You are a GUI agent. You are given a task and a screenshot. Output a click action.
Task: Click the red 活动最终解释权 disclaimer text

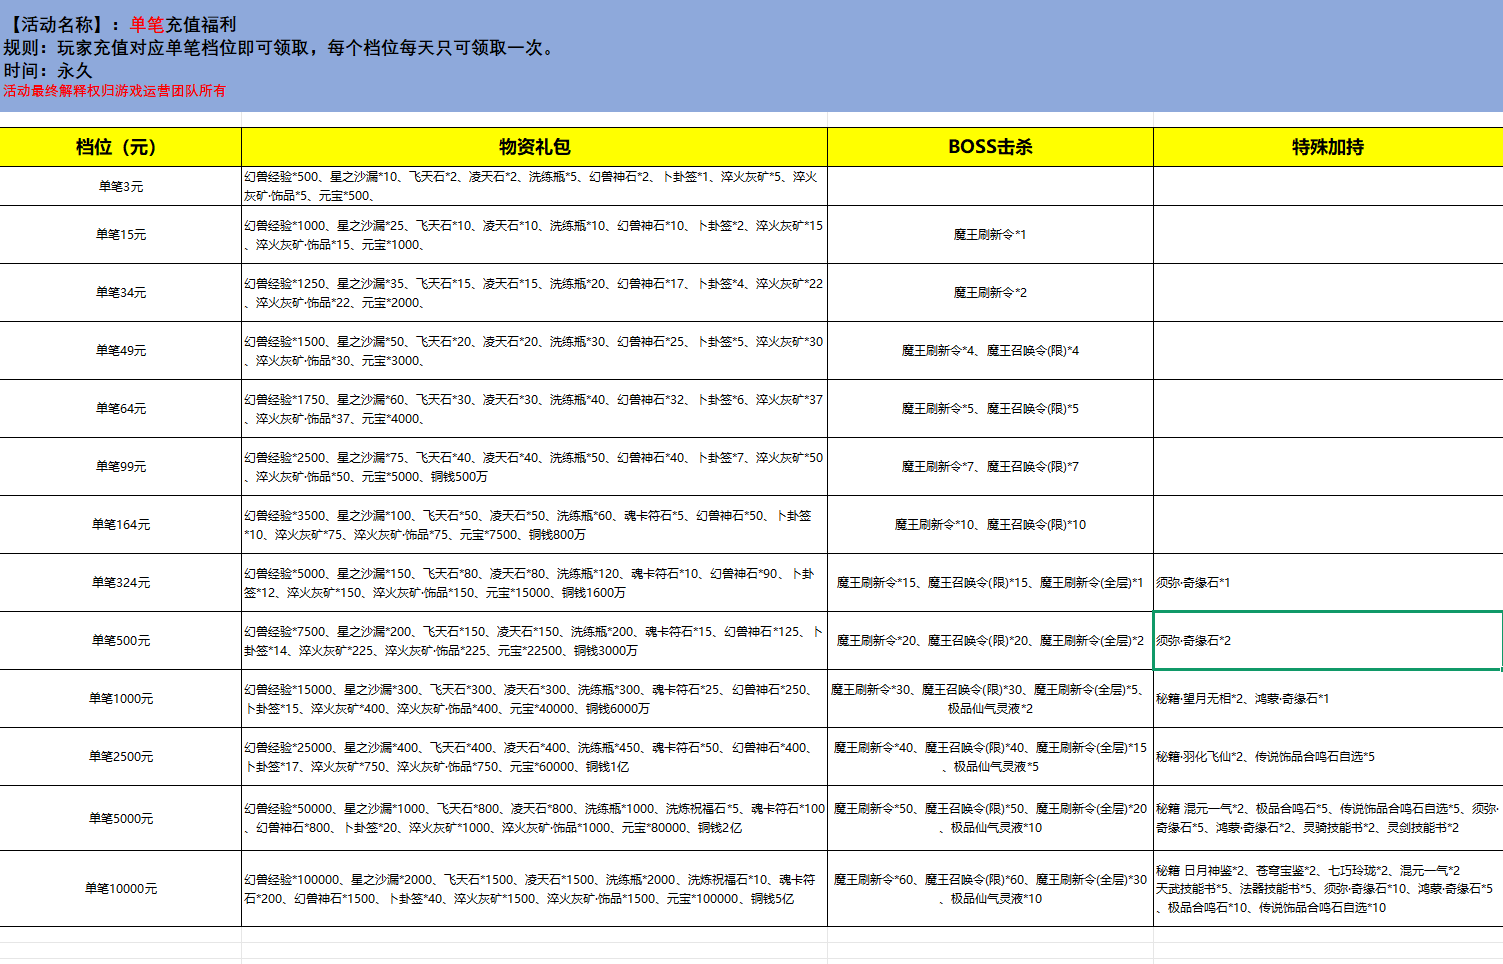click(114, 91)
